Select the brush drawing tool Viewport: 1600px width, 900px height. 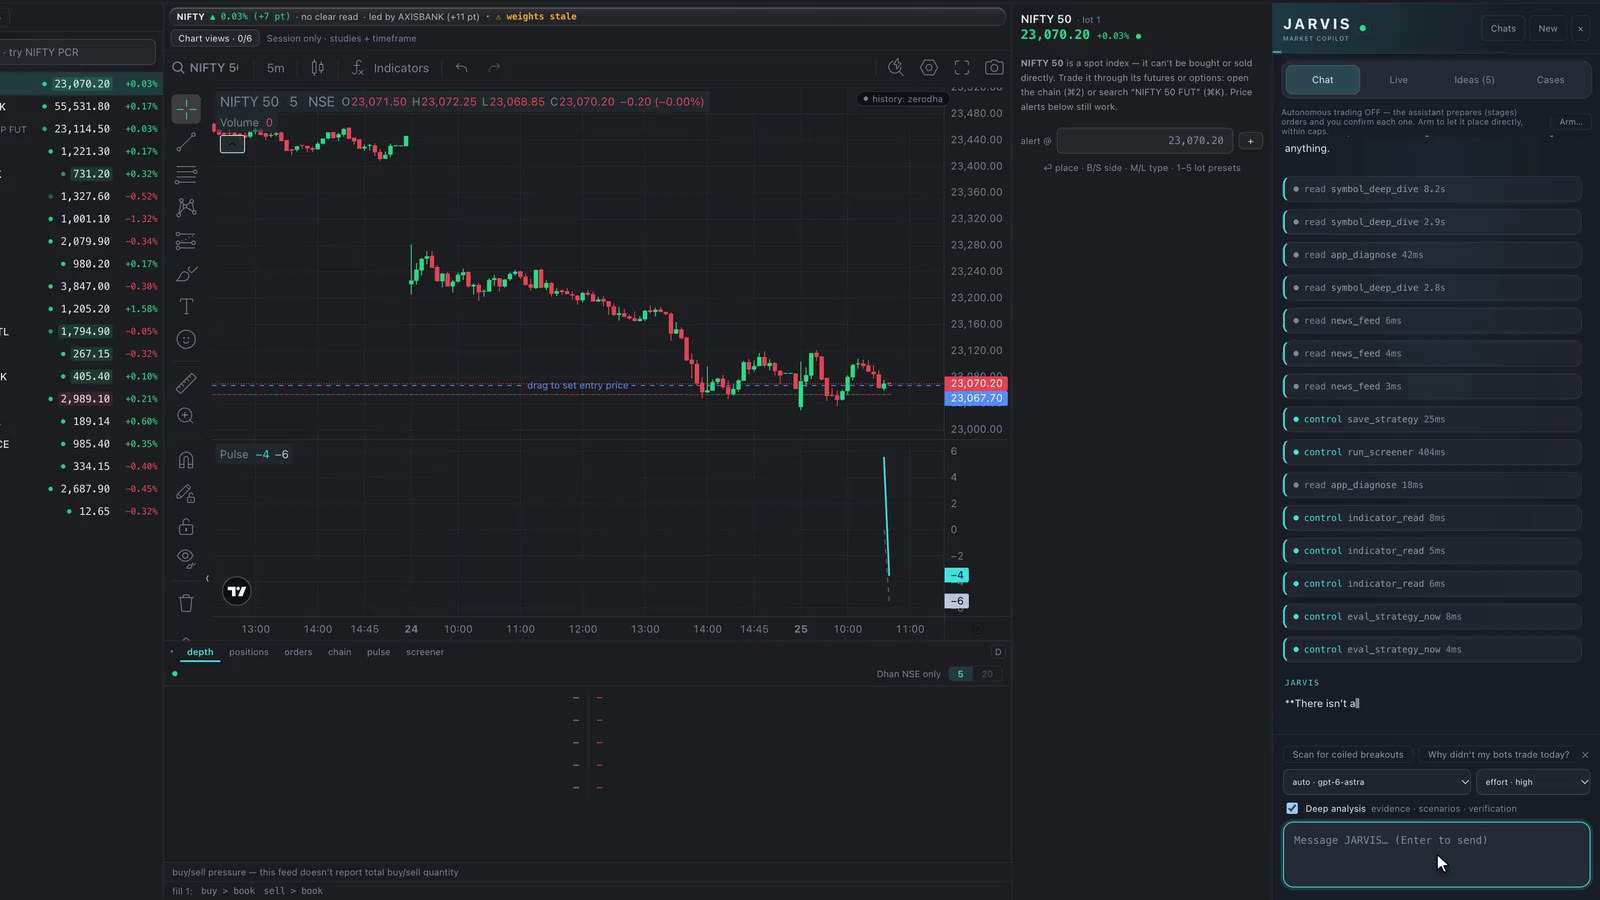coord(186,274)
